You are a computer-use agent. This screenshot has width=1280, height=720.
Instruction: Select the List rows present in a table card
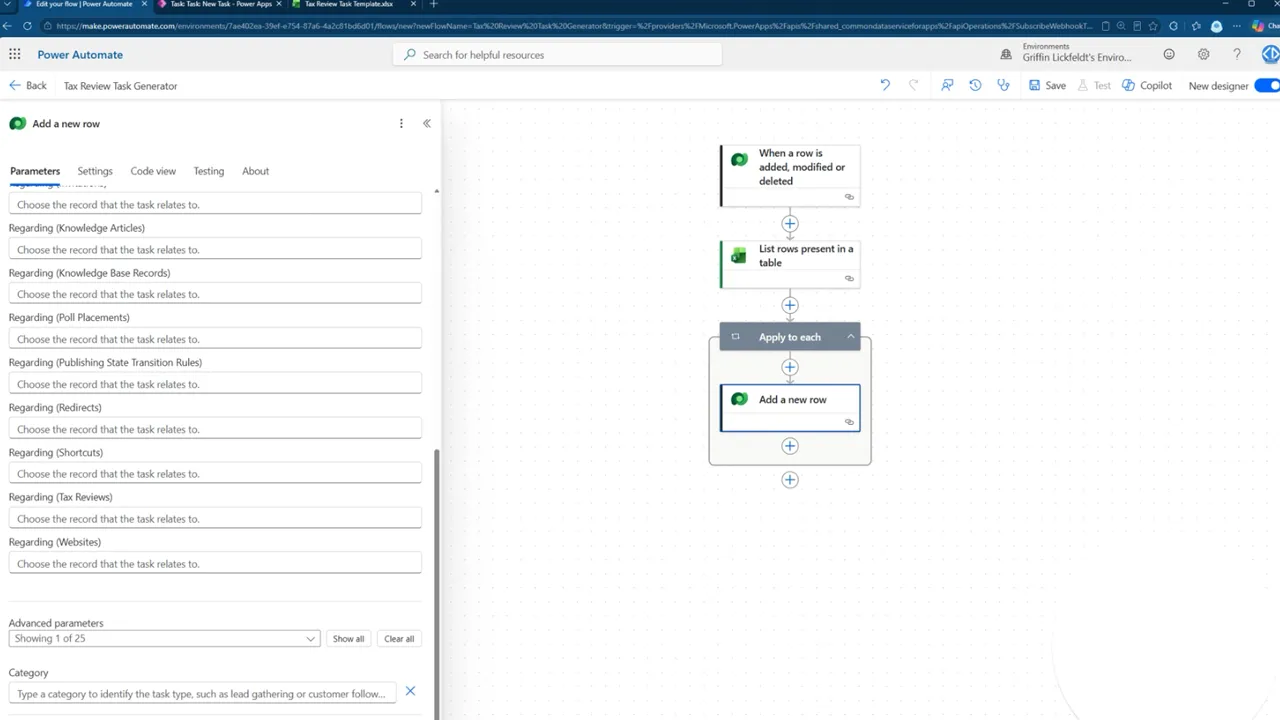790,263
